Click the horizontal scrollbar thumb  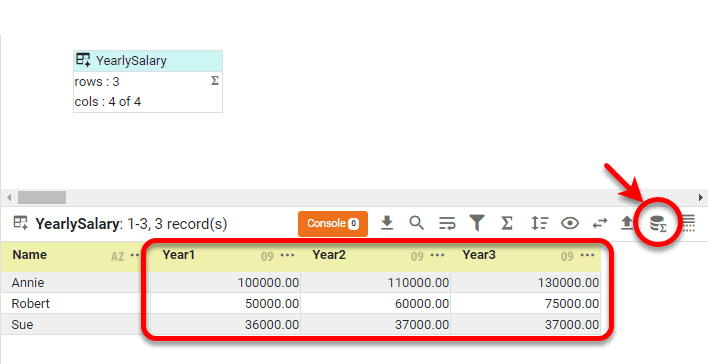[42, 197]
